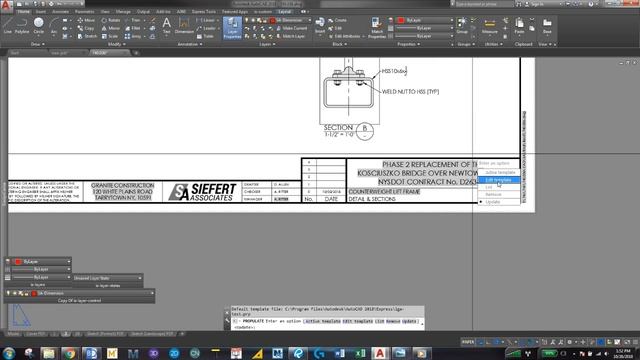Click red color swatch in ribbon Properties
The width and height of the screenshot is (640, 360).
(401, 20)
